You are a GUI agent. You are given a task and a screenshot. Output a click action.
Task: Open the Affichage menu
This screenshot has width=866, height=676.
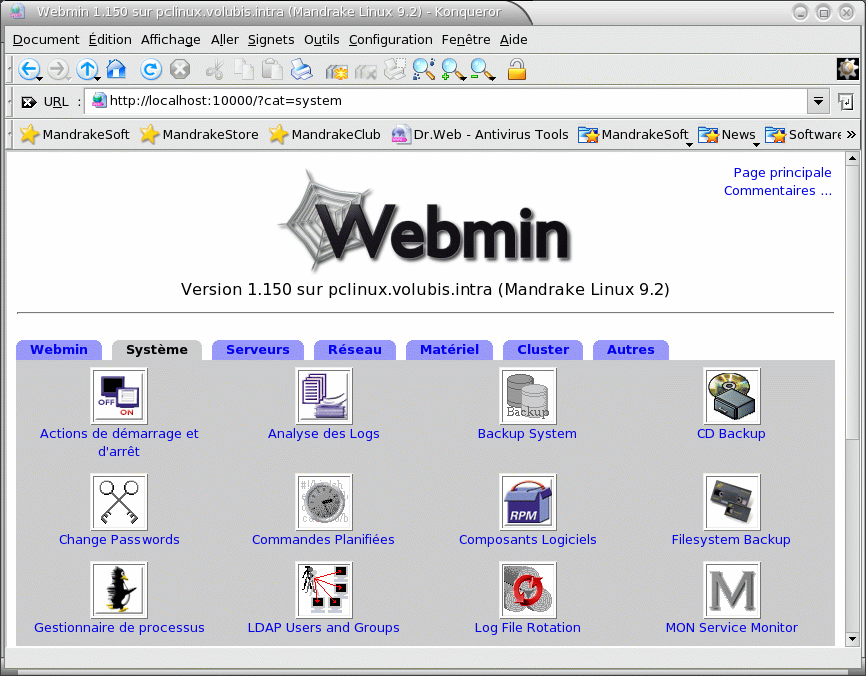(x=171, y=40)
